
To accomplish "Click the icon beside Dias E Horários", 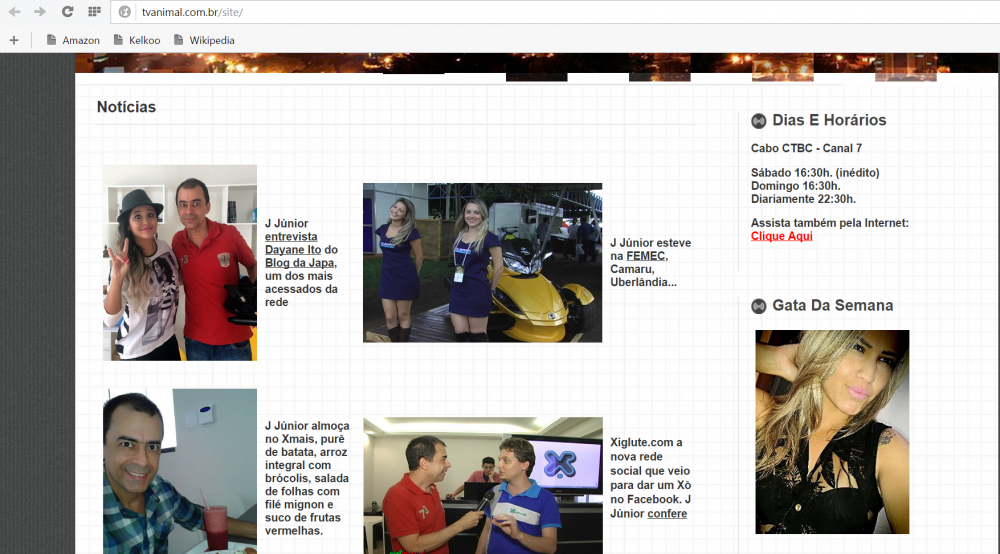I will click(x=759, y=121).
